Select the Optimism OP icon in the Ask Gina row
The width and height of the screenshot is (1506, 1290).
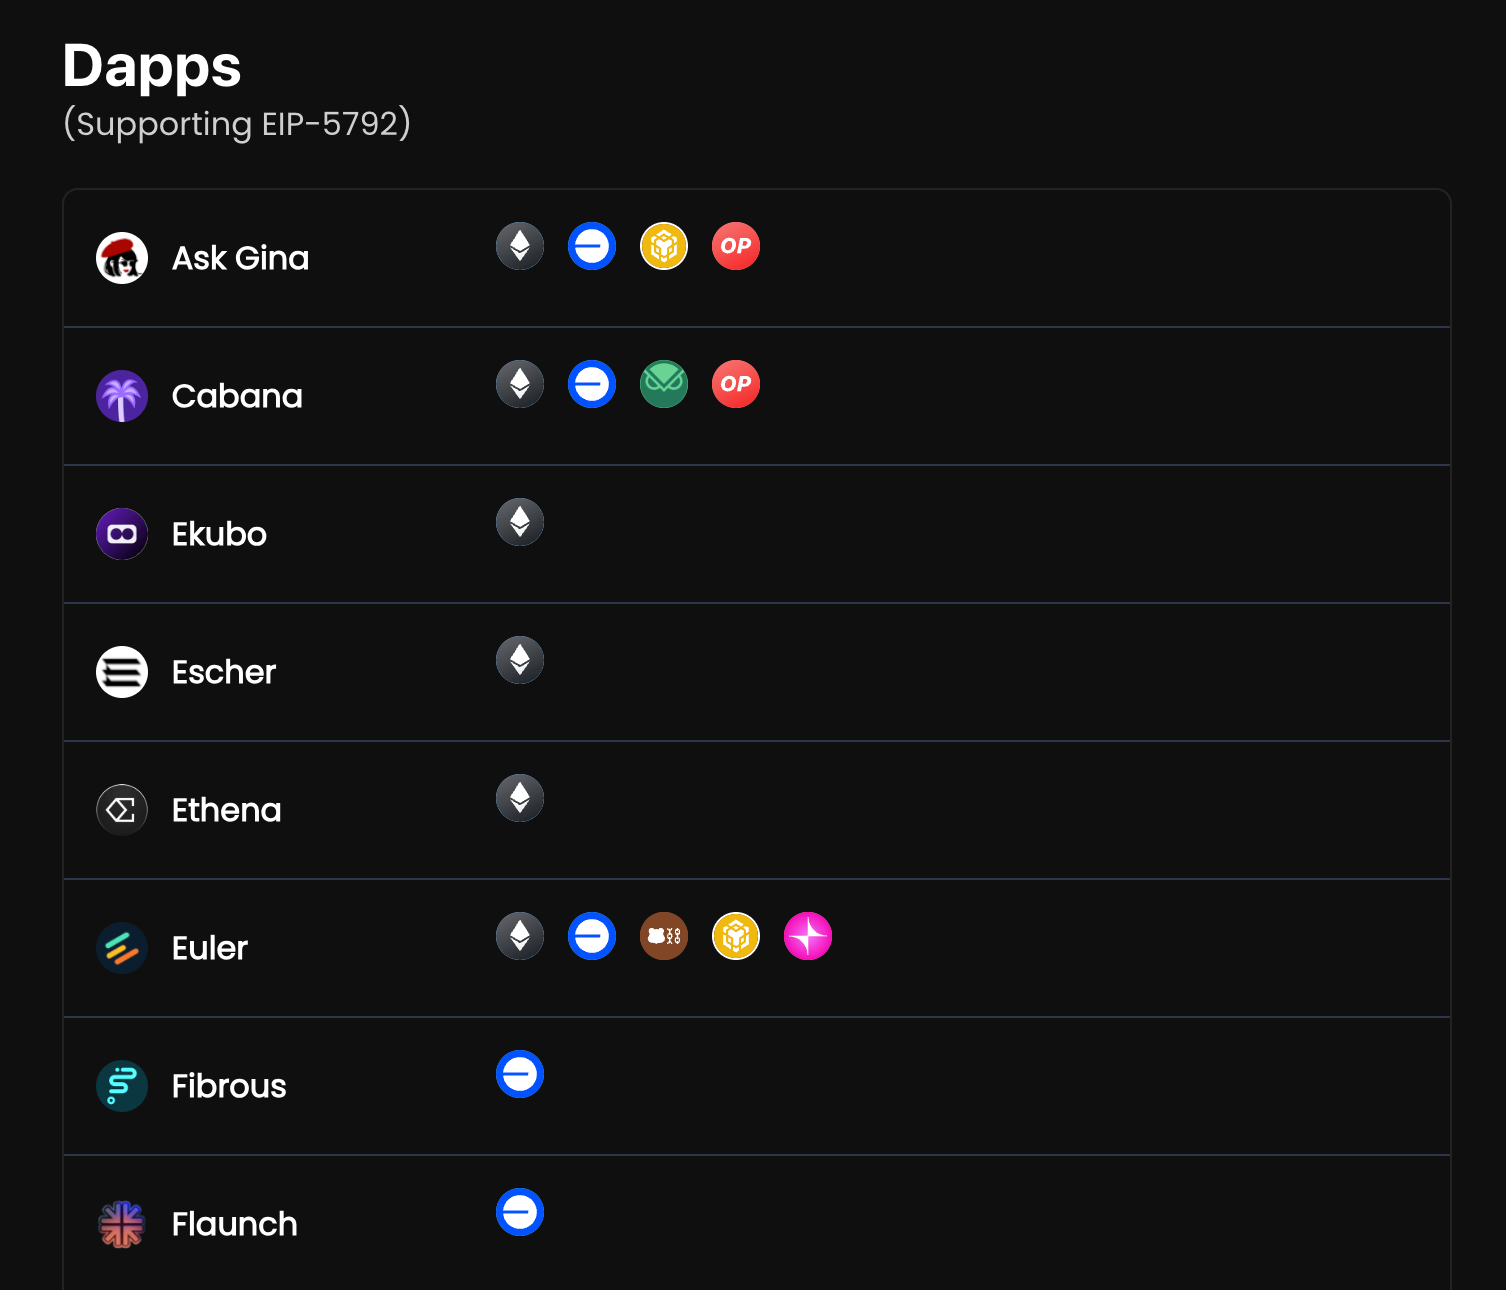(736, 246)
